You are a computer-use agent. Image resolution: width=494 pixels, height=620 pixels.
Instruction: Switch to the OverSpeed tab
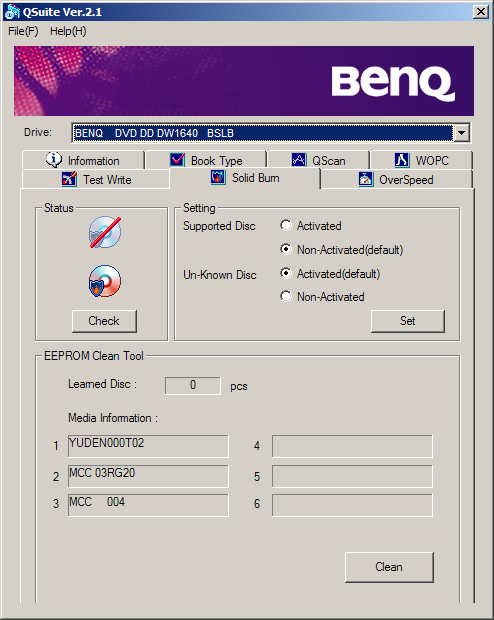point(396,180)
